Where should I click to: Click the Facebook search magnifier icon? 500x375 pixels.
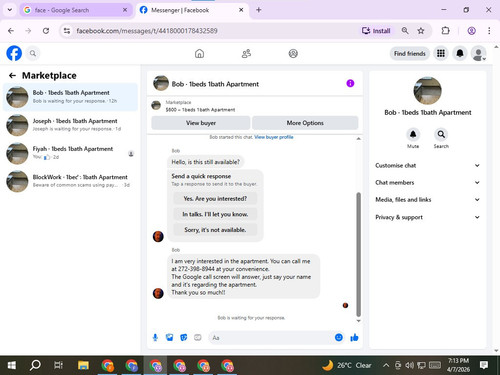33,53
